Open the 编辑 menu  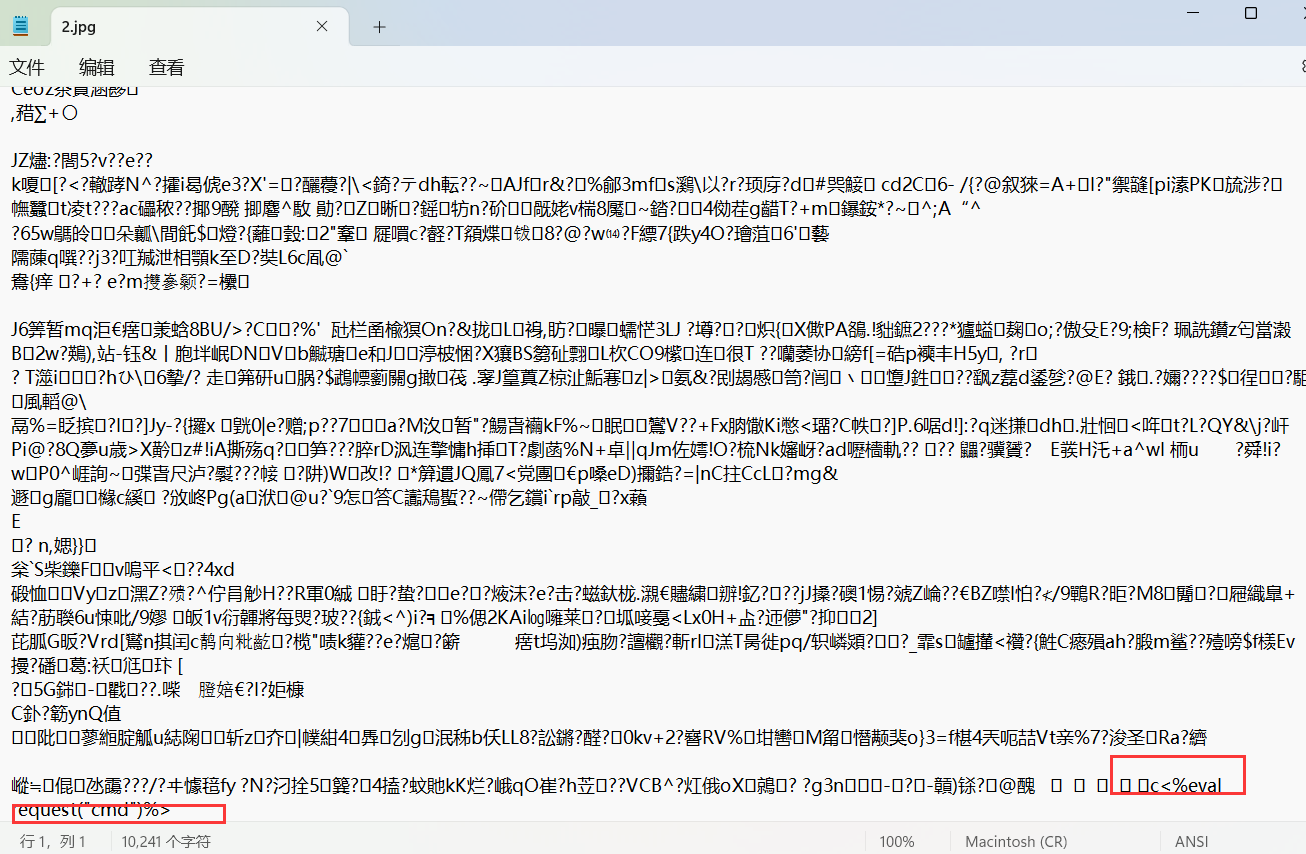97,67
